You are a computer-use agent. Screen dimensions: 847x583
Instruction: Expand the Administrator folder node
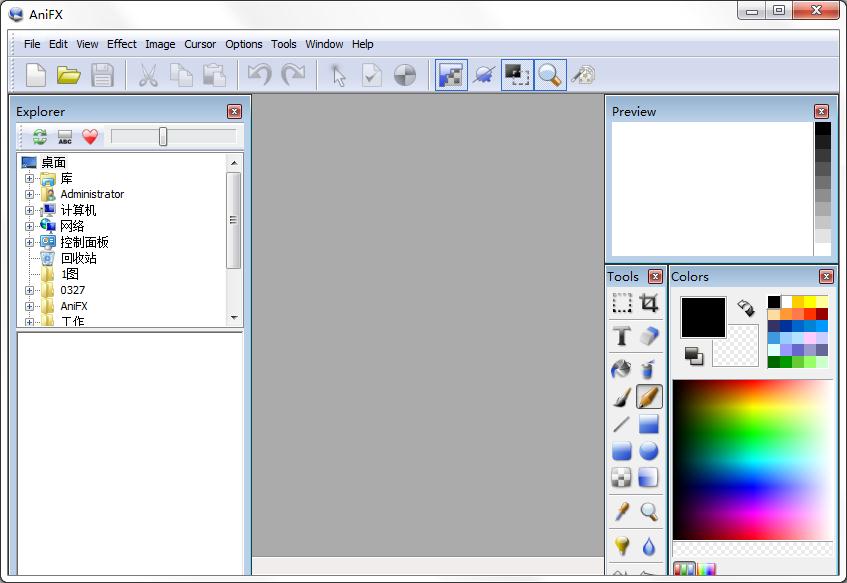[30, 194]
